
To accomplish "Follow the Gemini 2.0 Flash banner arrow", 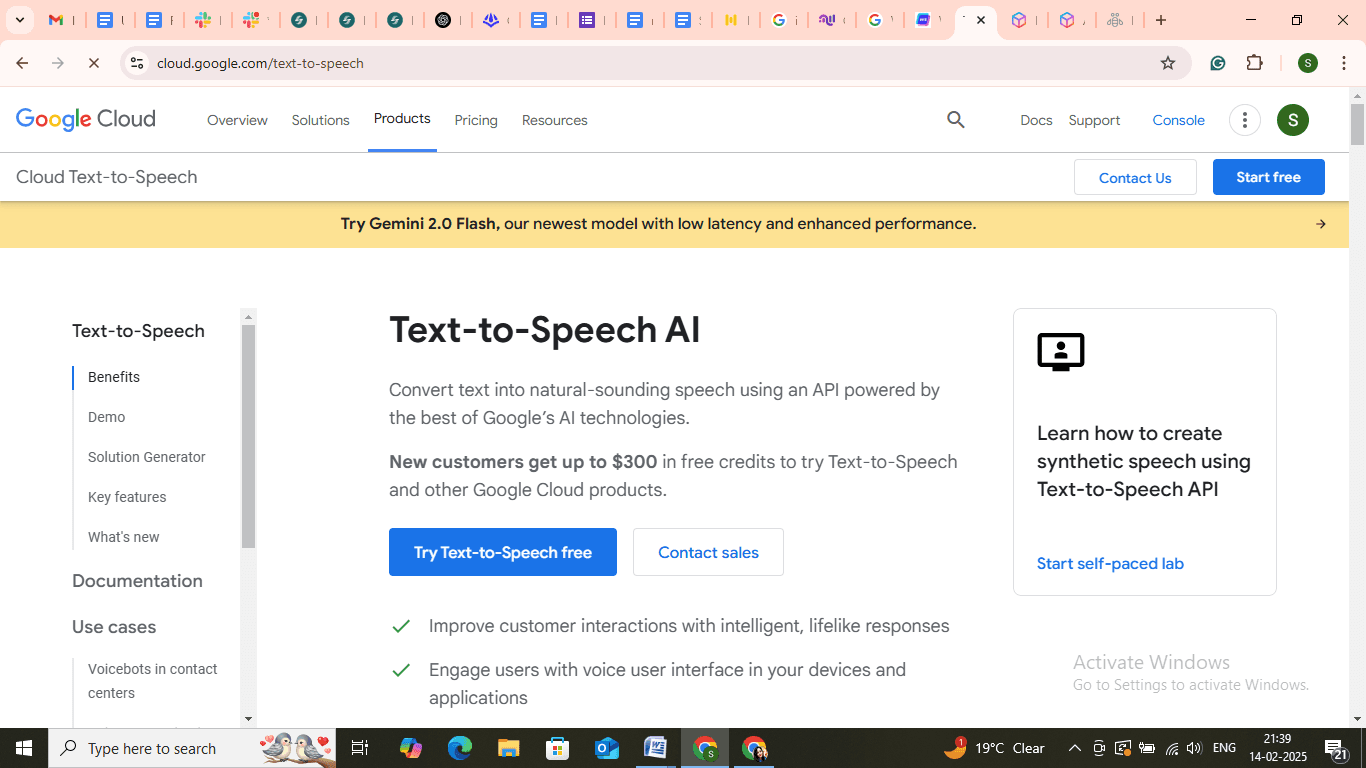I will click(1321, 224).
